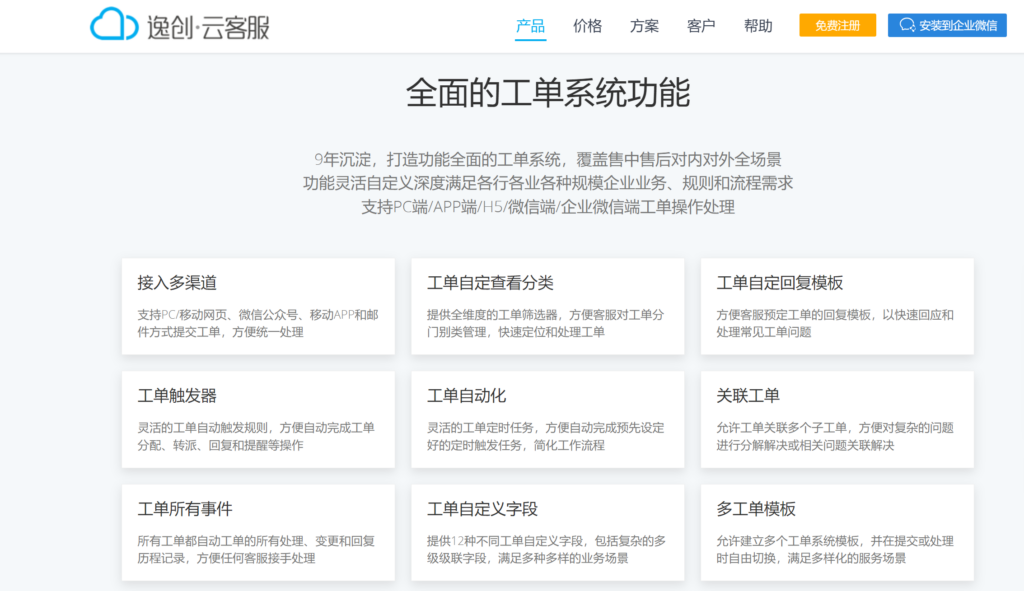Screen dimensions: 1024x591
Task: Select the 工单触发器 feature card
Action: coord(258,418)
